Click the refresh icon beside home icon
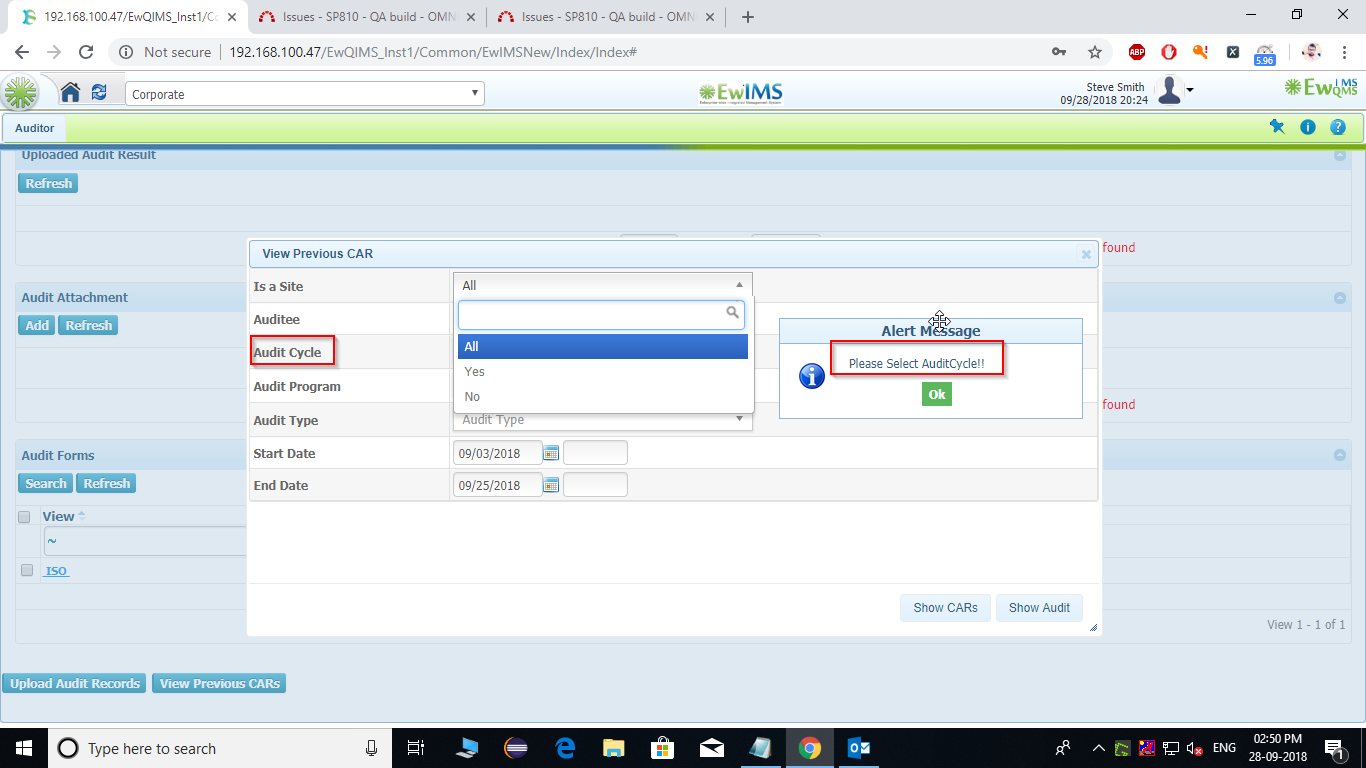 click(99, 93)
